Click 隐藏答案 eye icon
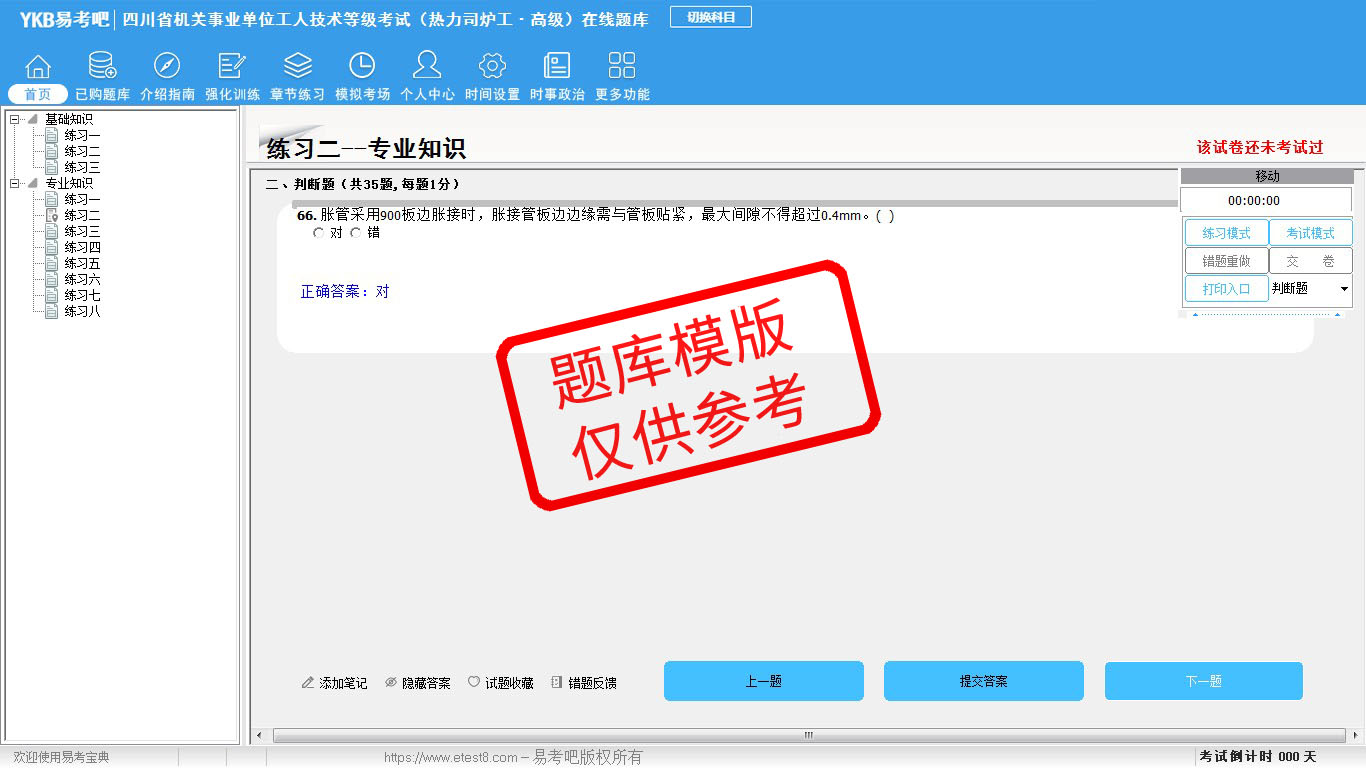 click(x=391, y=683)
